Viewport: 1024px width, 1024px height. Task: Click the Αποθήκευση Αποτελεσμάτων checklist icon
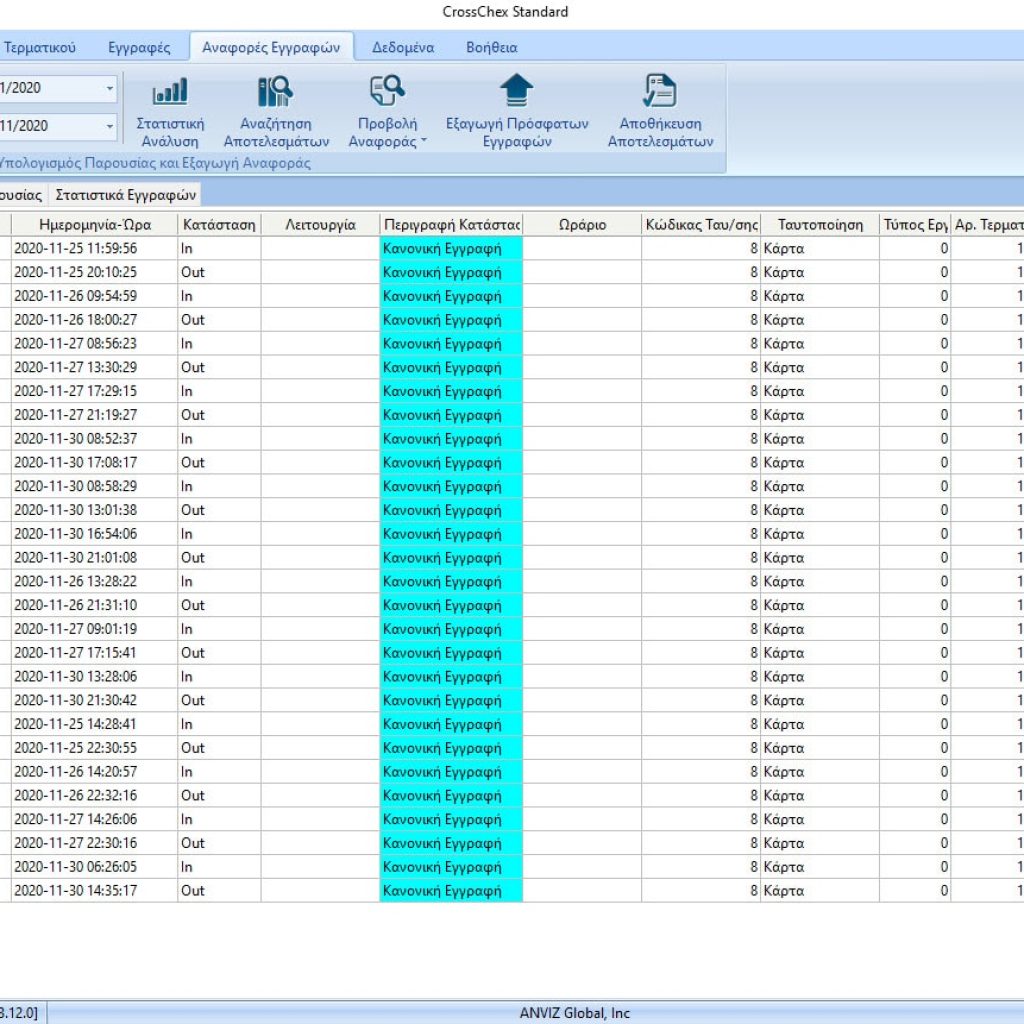click(660, 90)
